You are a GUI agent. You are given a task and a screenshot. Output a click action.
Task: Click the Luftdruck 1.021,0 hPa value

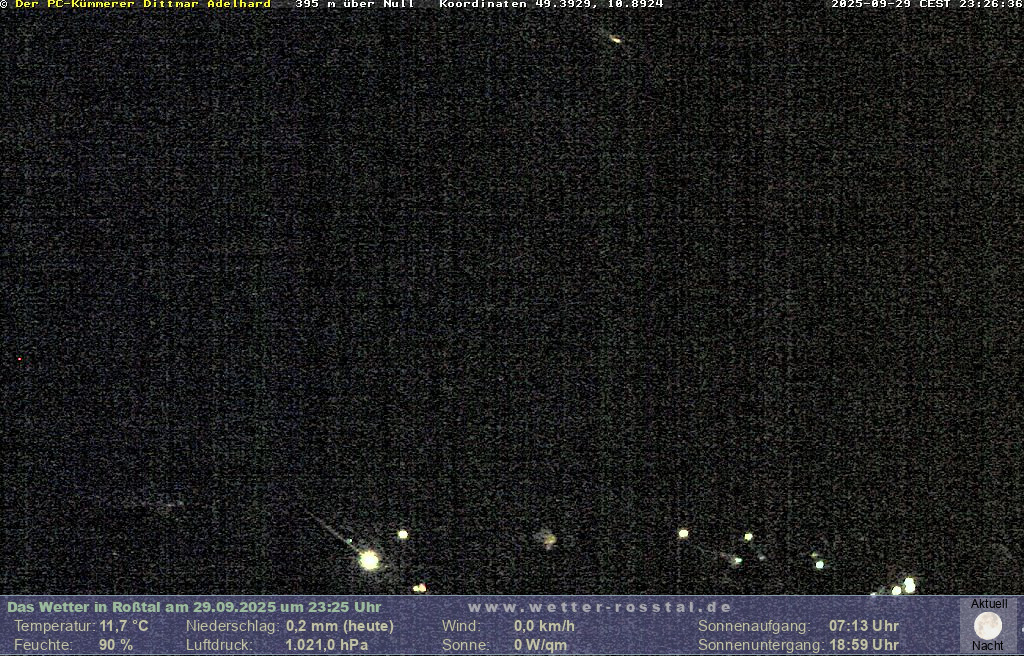click(319, 645)
